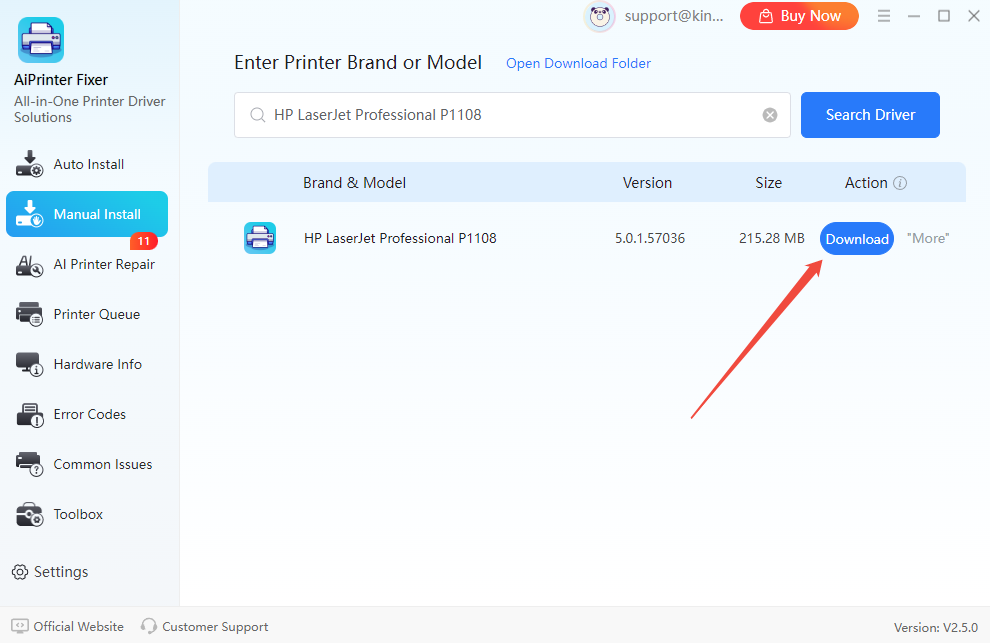The width and height of the screenshot is (990, 643).
Task: Click the panda user avatar
Action: click(x=600, y=16)
